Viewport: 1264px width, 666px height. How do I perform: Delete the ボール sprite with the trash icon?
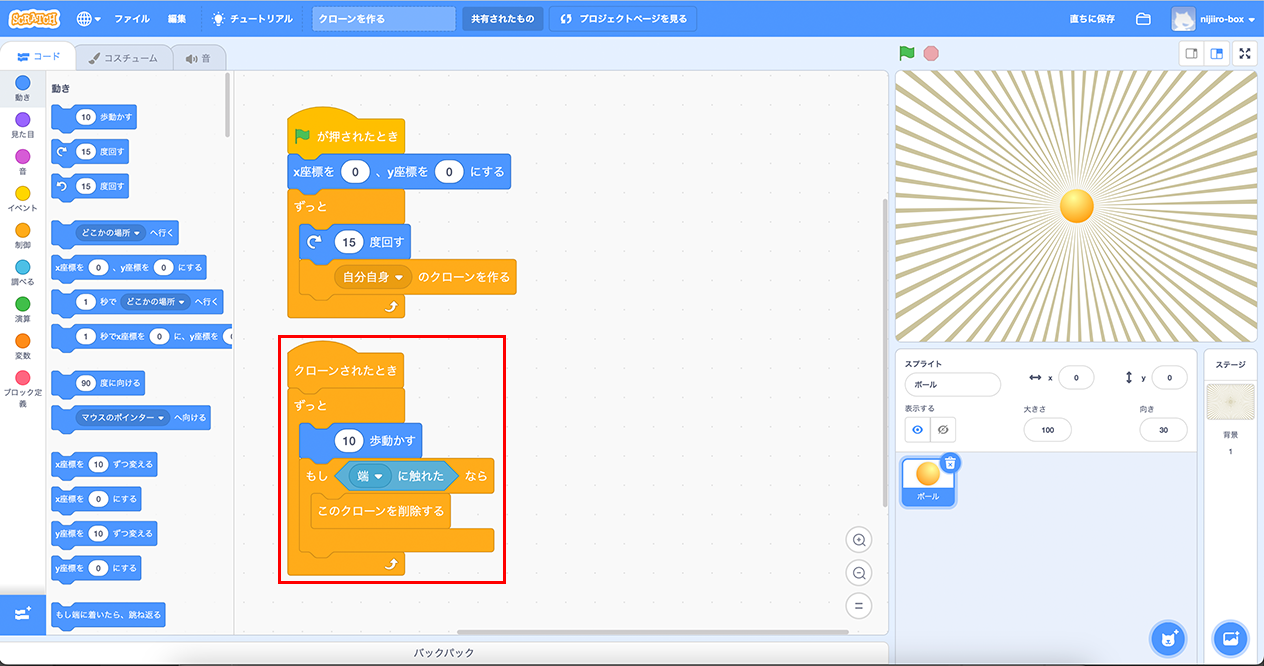click(x=950, y=463)
